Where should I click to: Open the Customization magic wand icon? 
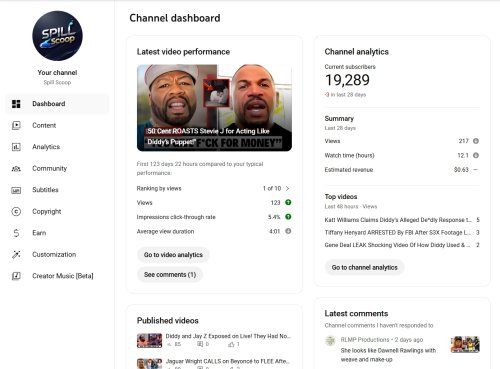click(x=16, y=254)
